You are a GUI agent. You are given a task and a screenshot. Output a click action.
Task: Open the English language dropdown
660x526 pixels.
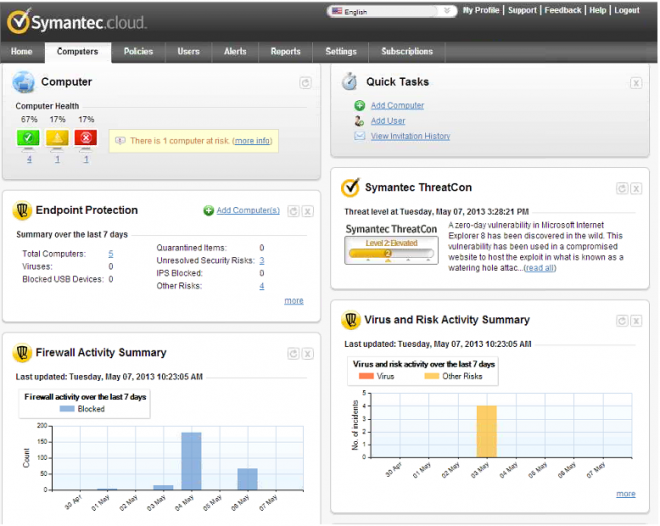[x=391, y=11]
